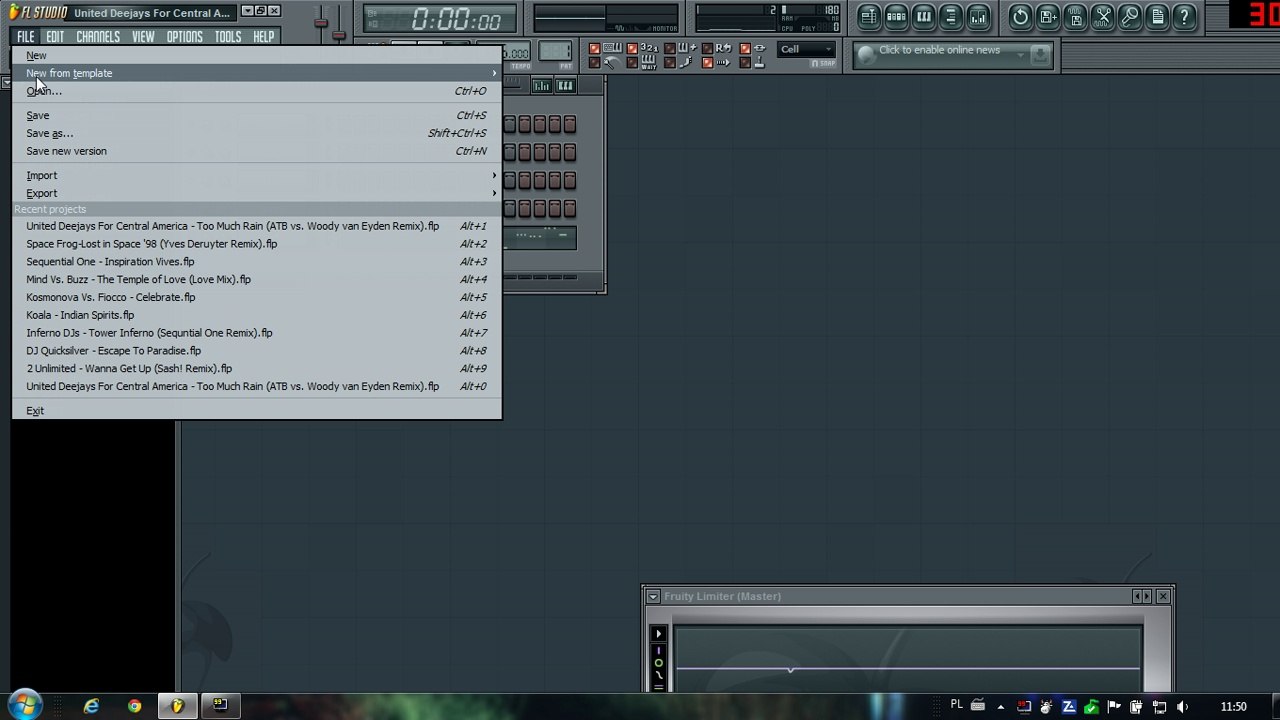Open the OPTIONS menu
The height and width of the screenshot is (720, 1280).
[x=184, y=37]
